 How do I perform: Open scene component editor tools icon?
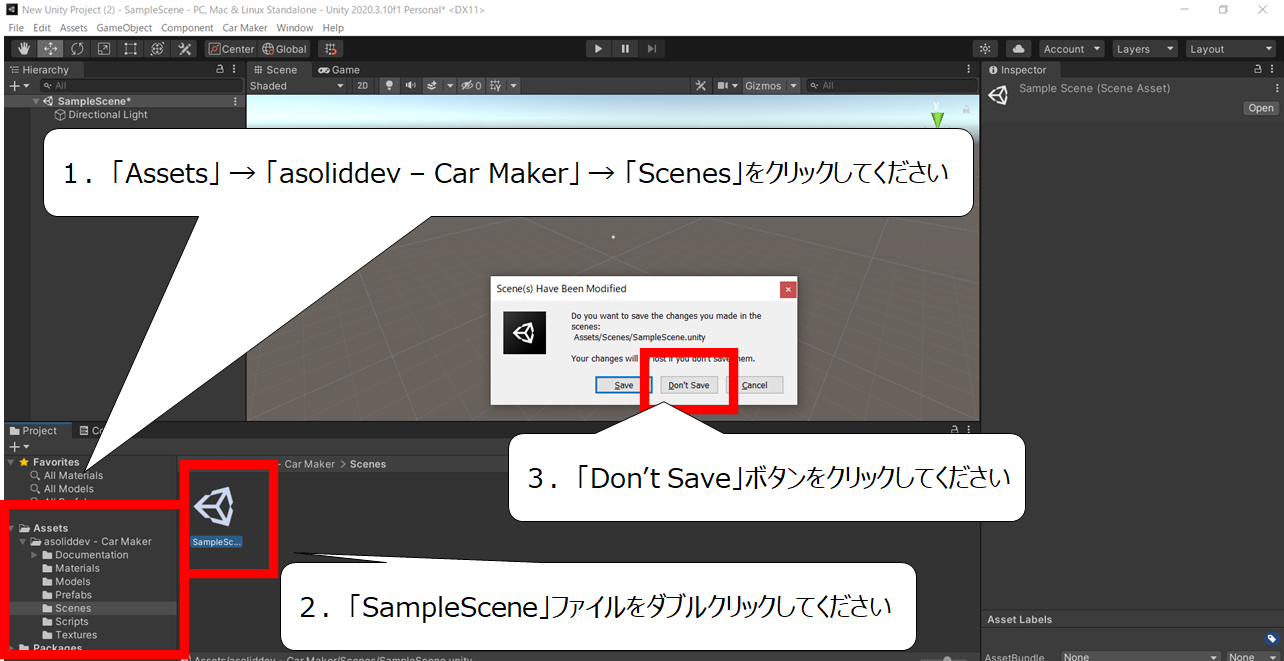click(x=701, y=86)
